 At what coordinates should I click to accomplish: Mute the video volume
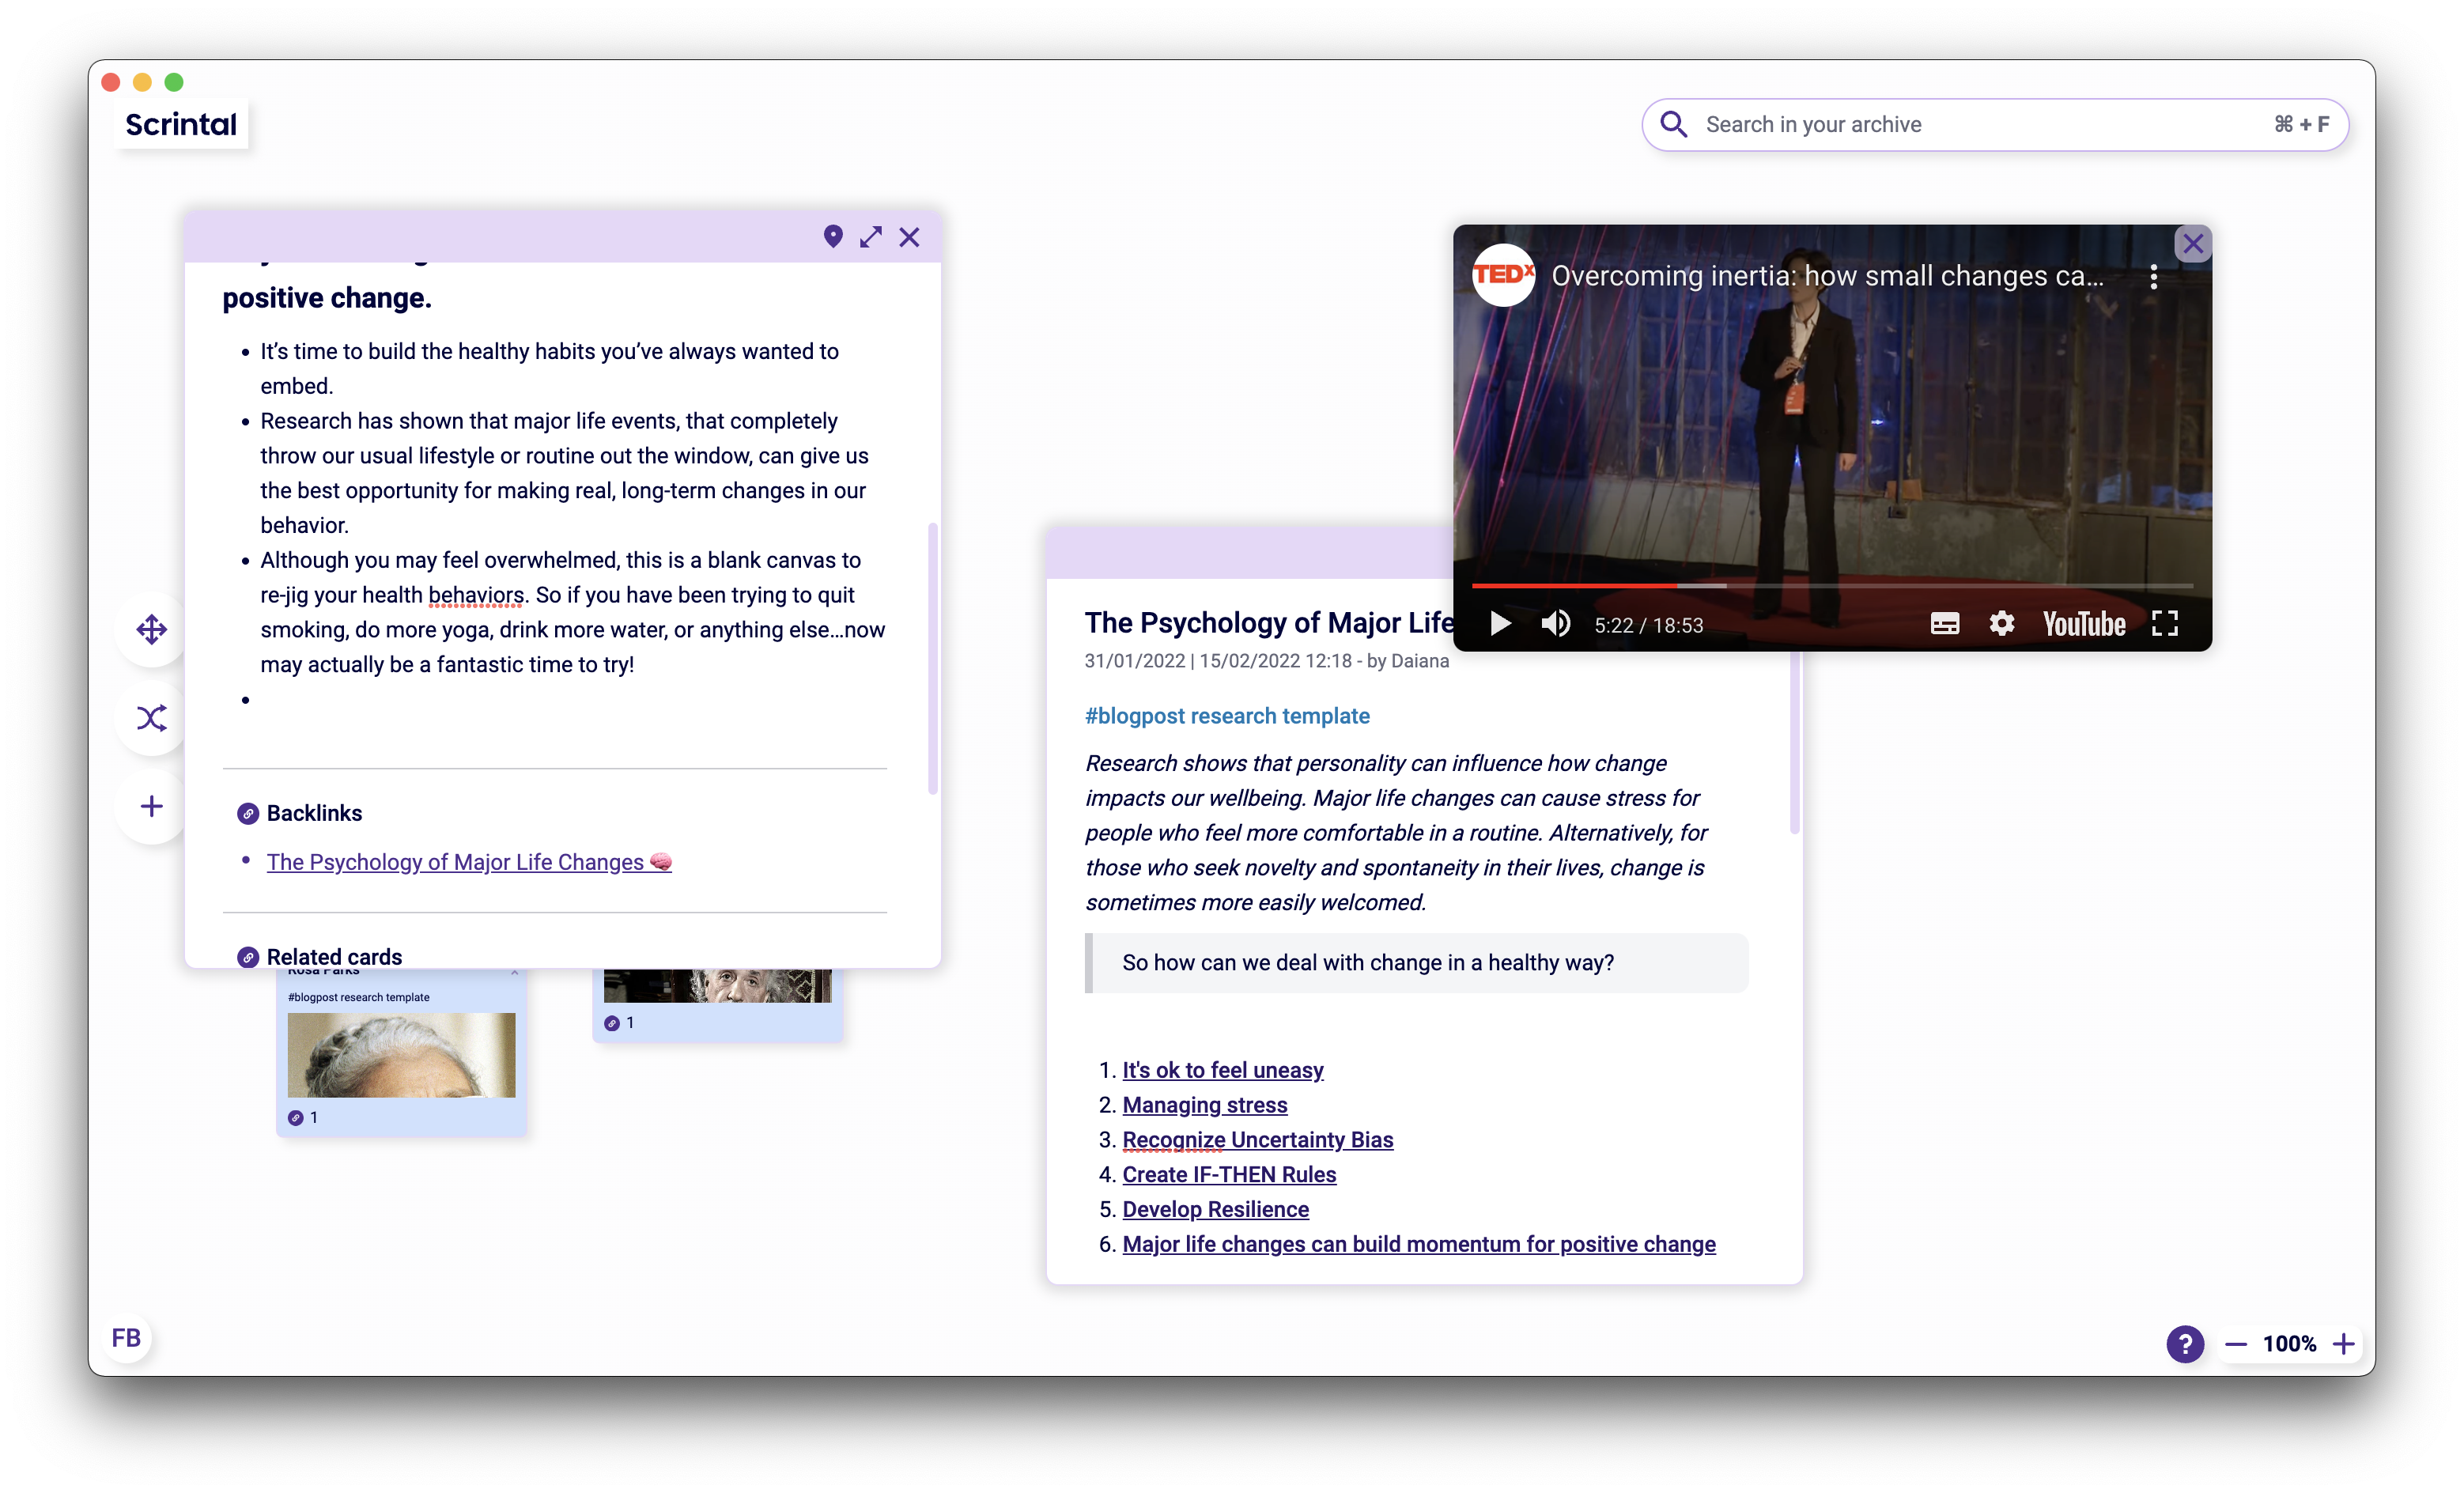[x=1556, y=624]
